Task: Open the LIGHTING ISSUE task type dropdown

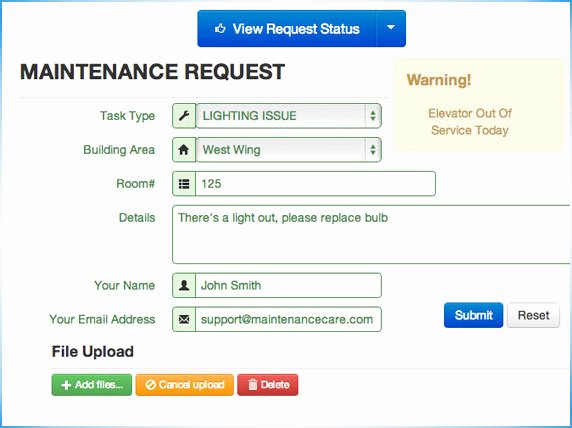Action: (x=289, y=116)
